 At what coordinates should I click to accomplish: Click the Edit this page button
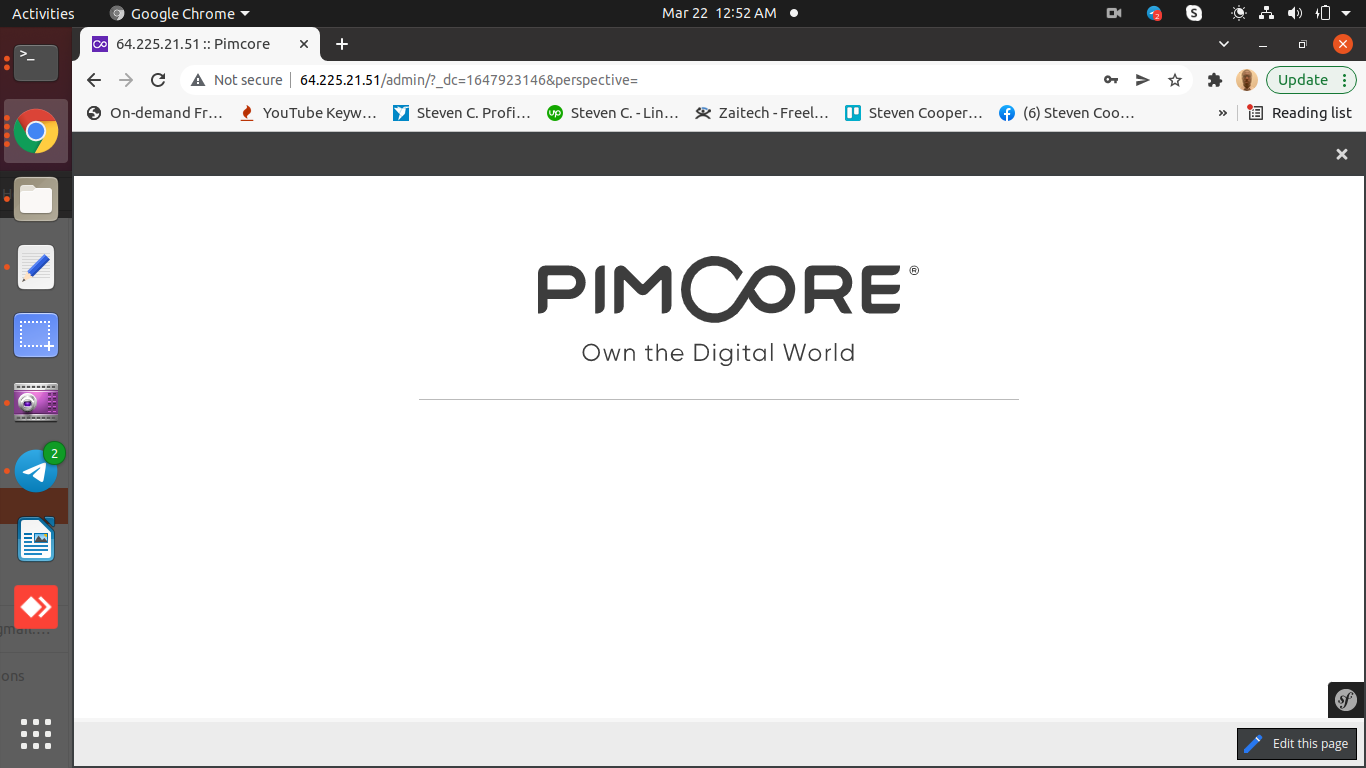pos(1297,744)
